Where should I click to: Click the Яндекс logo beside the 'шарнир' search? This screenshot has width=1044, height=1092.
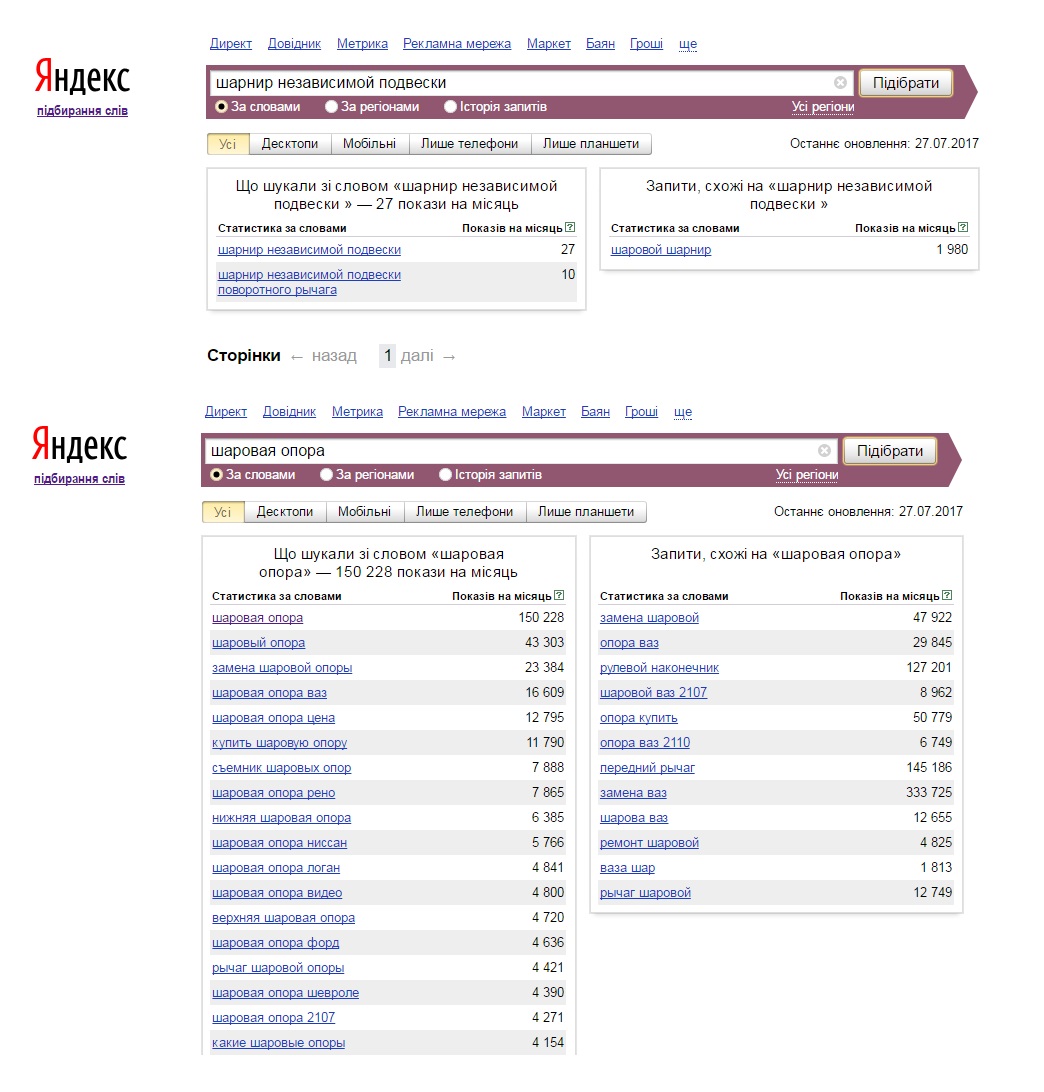(82, 75)
